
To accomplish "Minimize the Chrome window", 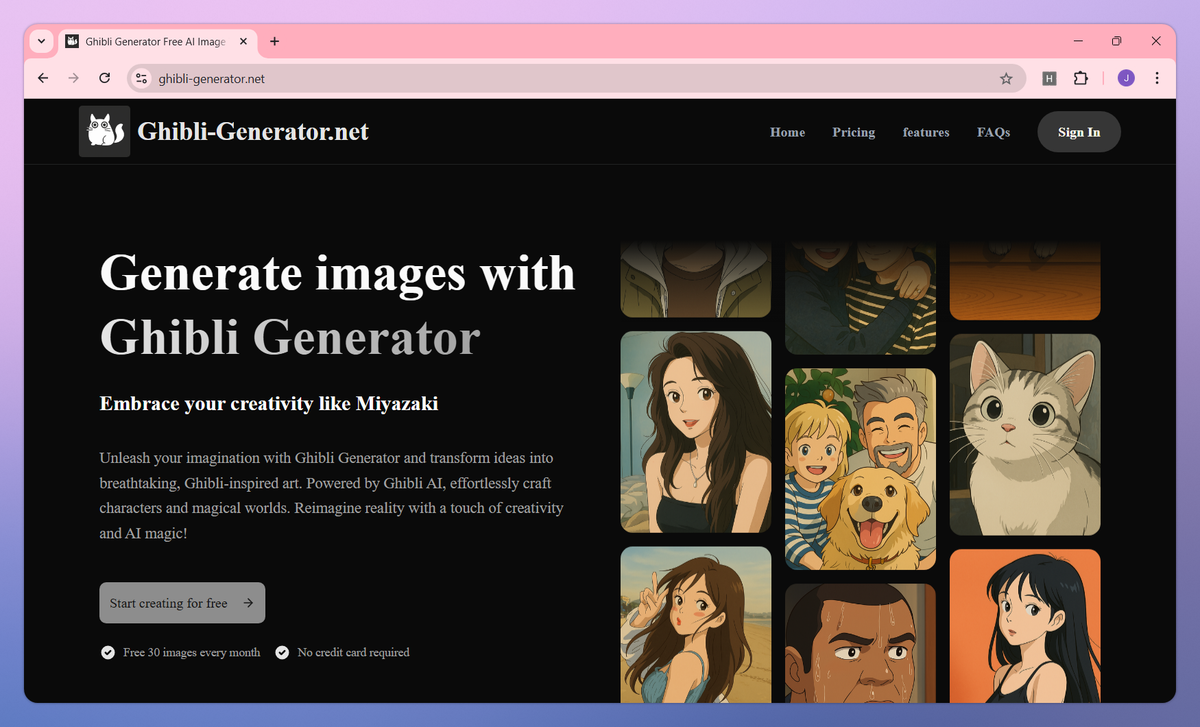I will [1079, 41].
